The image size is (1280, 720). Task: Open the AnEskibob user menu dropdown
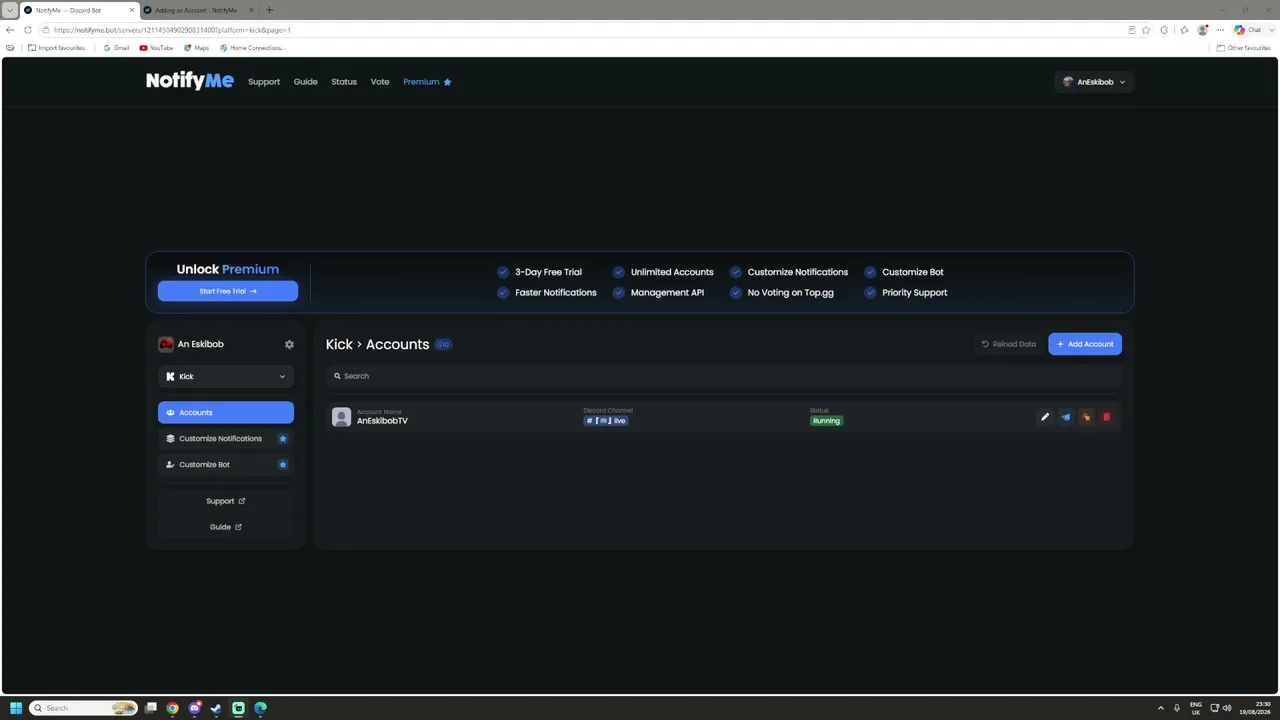tap(1094, 82)
